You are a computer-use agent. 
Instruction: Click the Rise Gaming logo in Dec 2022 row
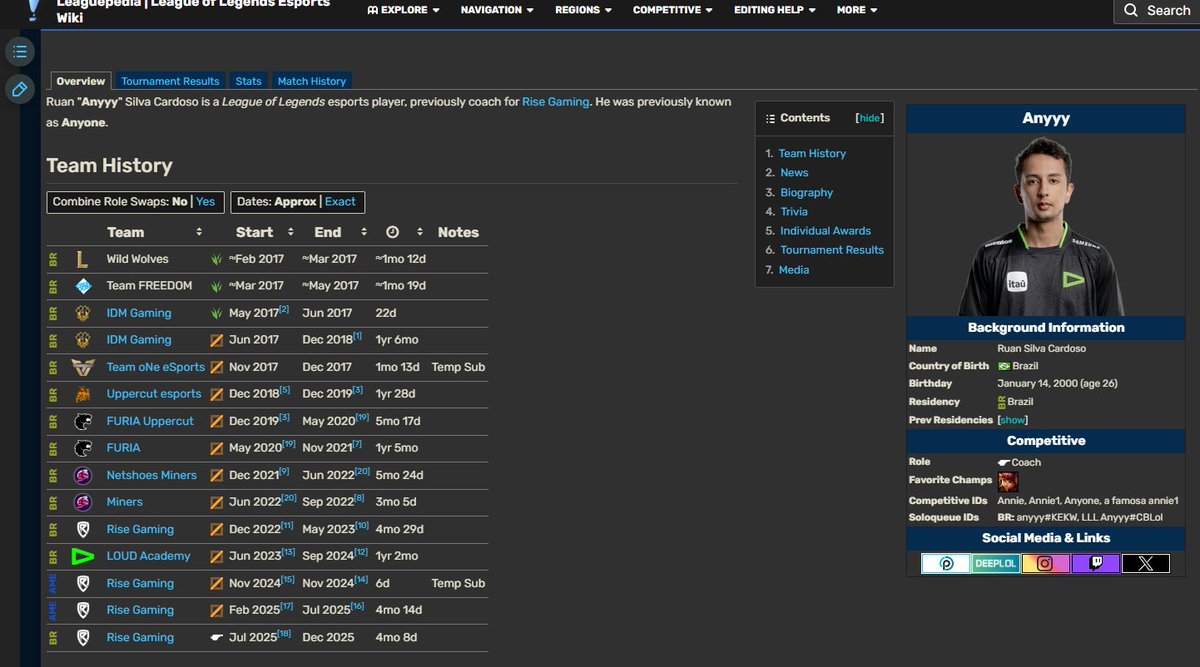(x=83, y=529)
